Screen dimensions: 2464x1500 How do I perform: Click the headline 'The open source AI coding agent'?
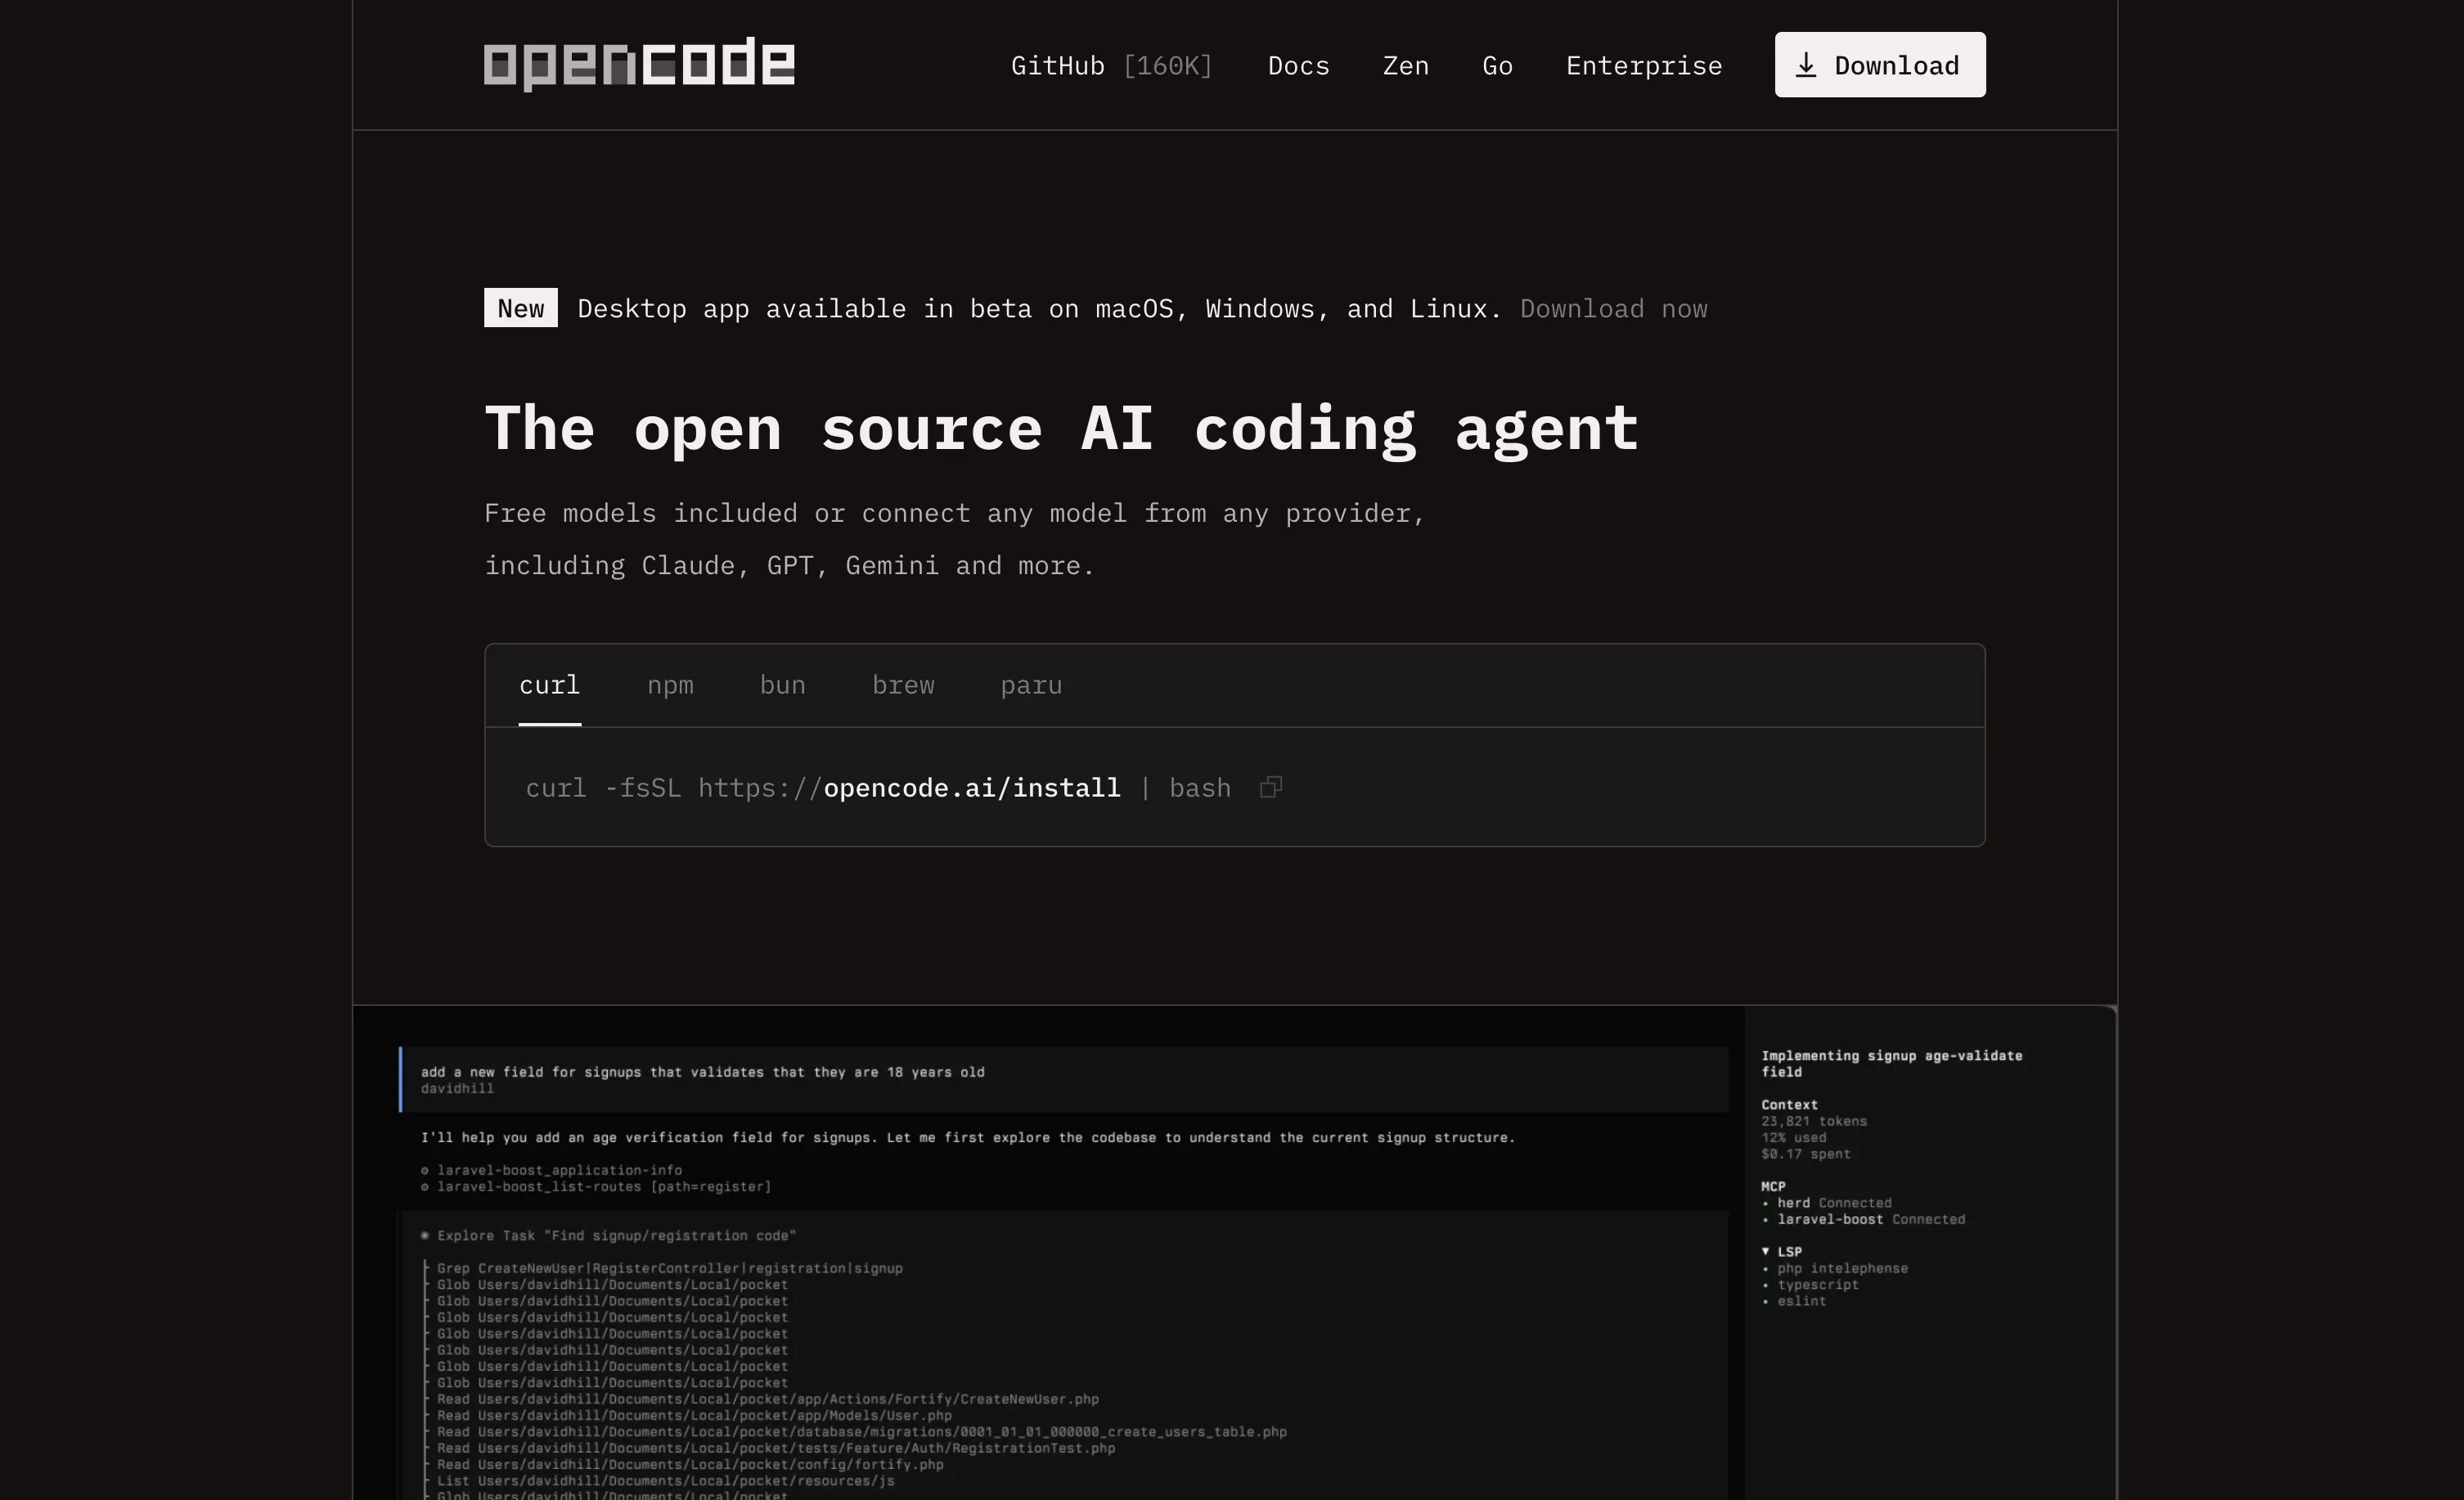1062,429
